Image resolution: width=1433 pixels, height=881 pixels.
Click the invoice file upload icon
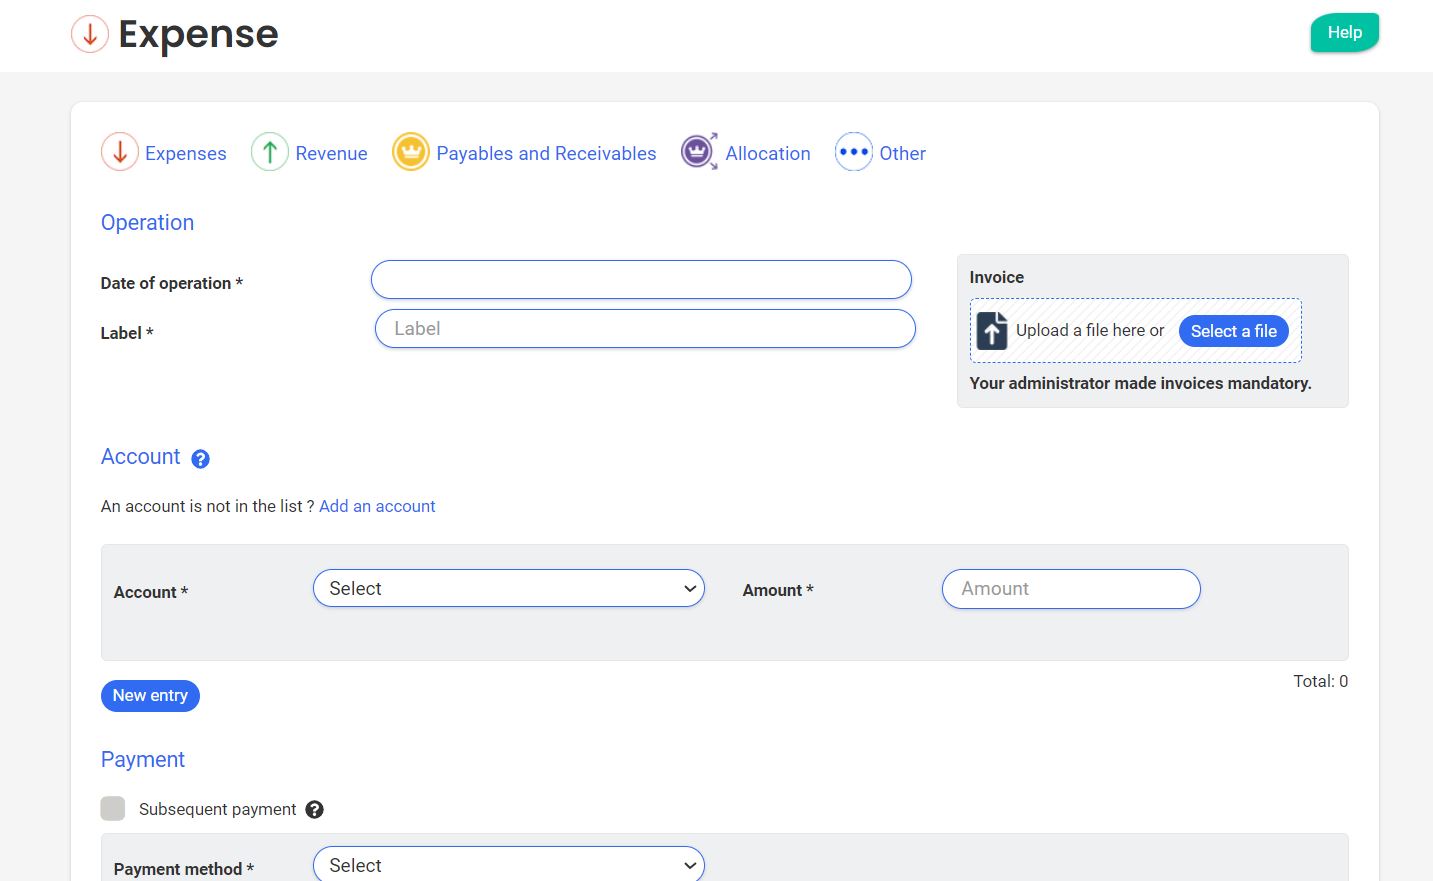point(992,331)
